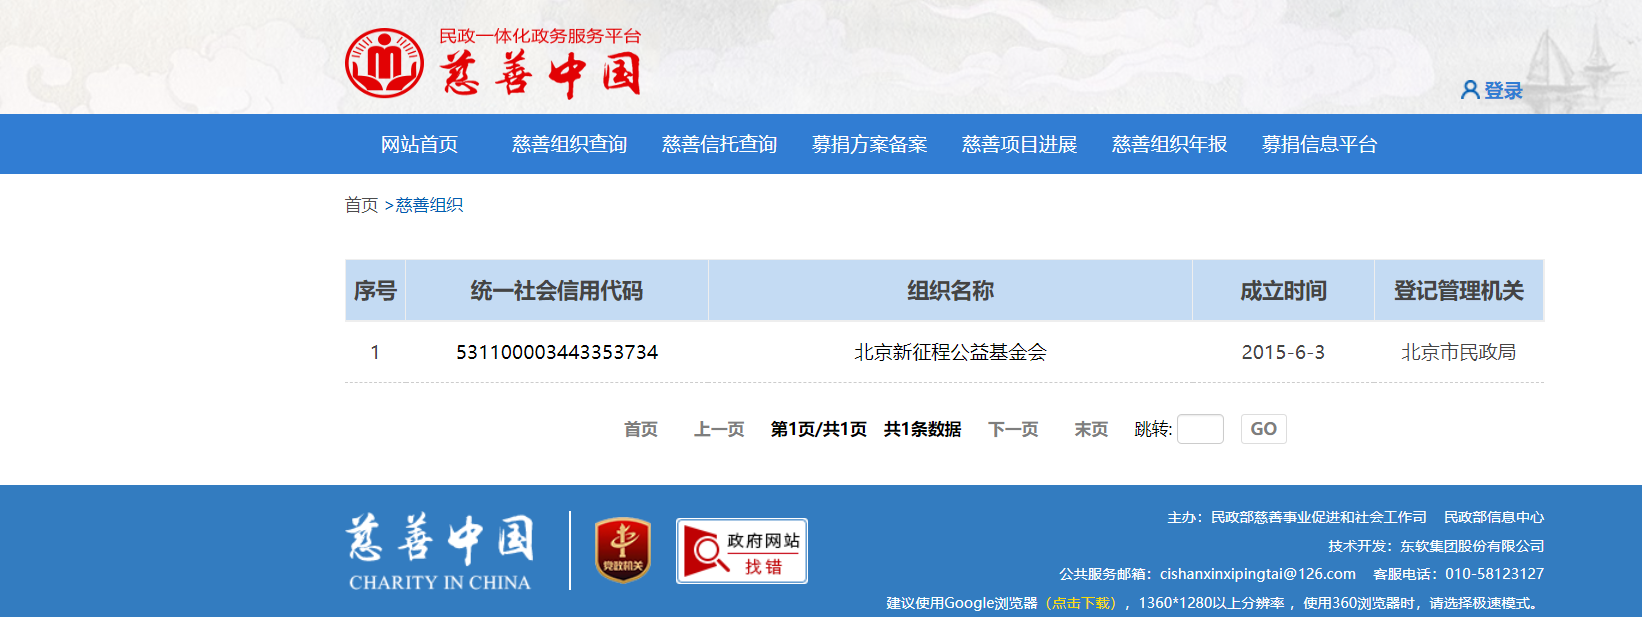
Task: Click the white 慈善中国 footer logo
Action: click(440, 551)
